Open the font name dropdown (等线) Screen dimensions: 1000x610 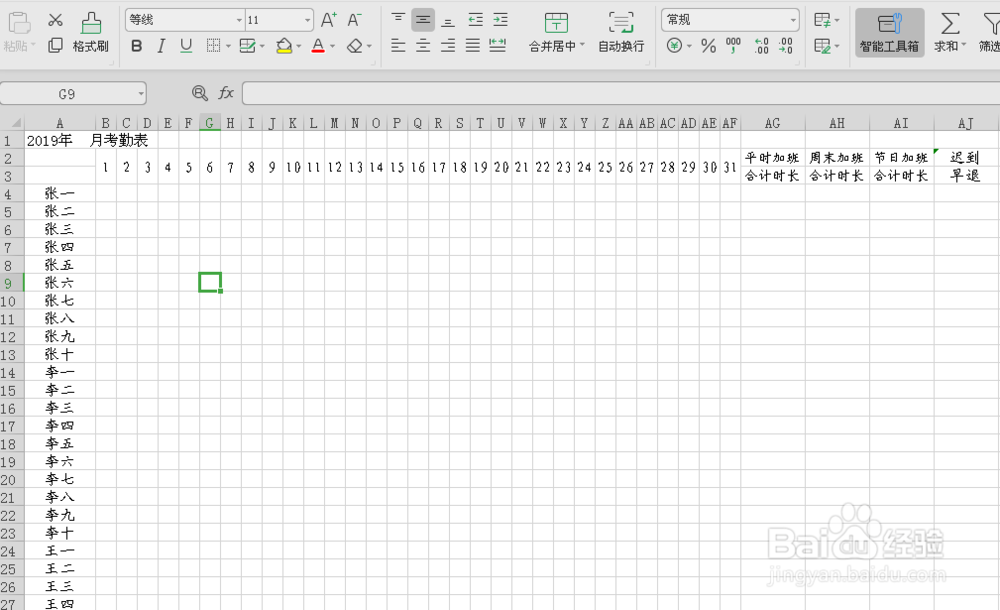[239, 20]
